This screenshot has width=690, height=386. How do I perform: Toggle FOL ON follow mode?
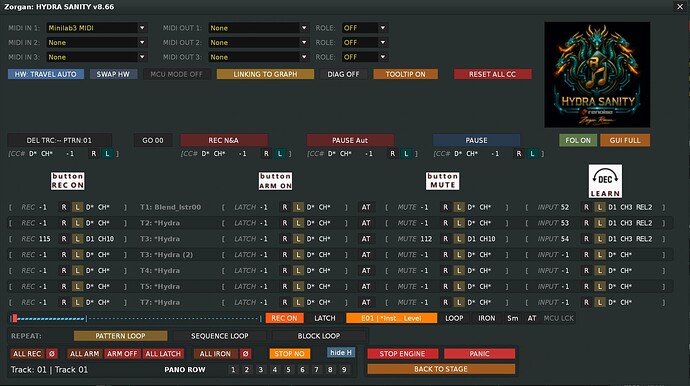pos(578,140)
